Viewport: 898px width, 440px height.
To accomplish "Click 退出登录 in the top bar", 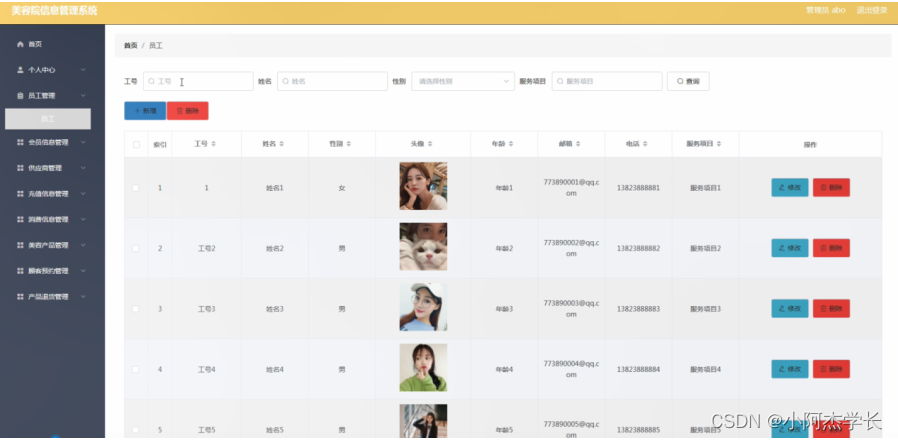I will (871, 10).
